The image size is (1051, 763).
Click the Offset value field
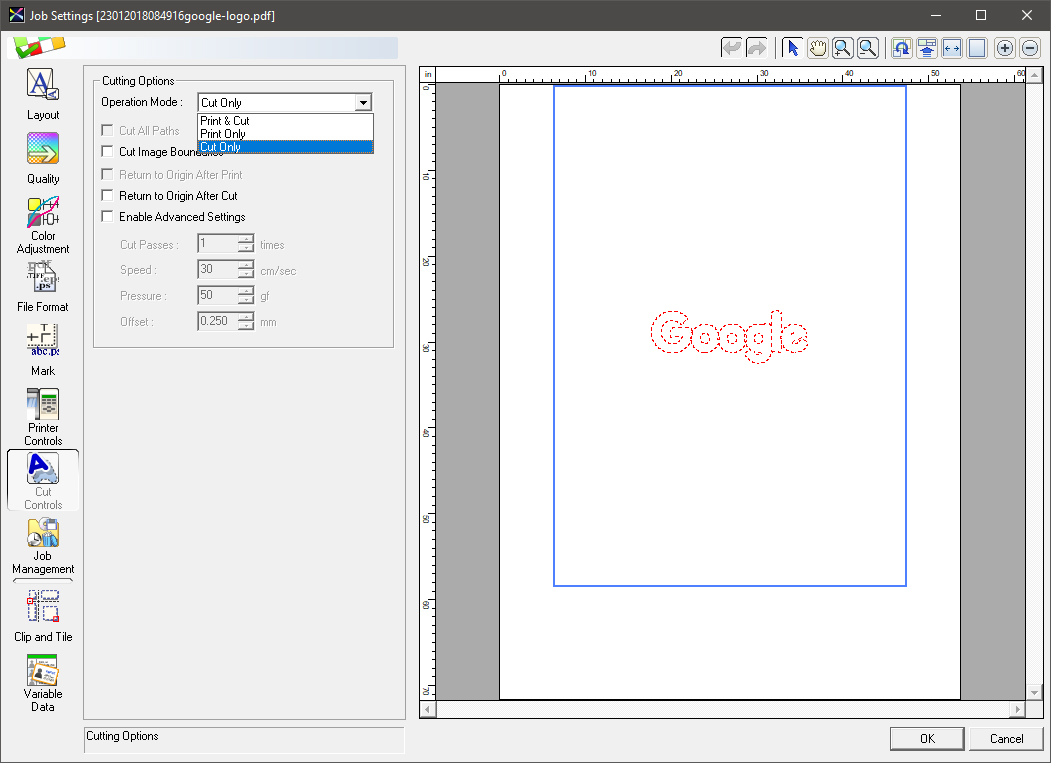coord(218,321)
